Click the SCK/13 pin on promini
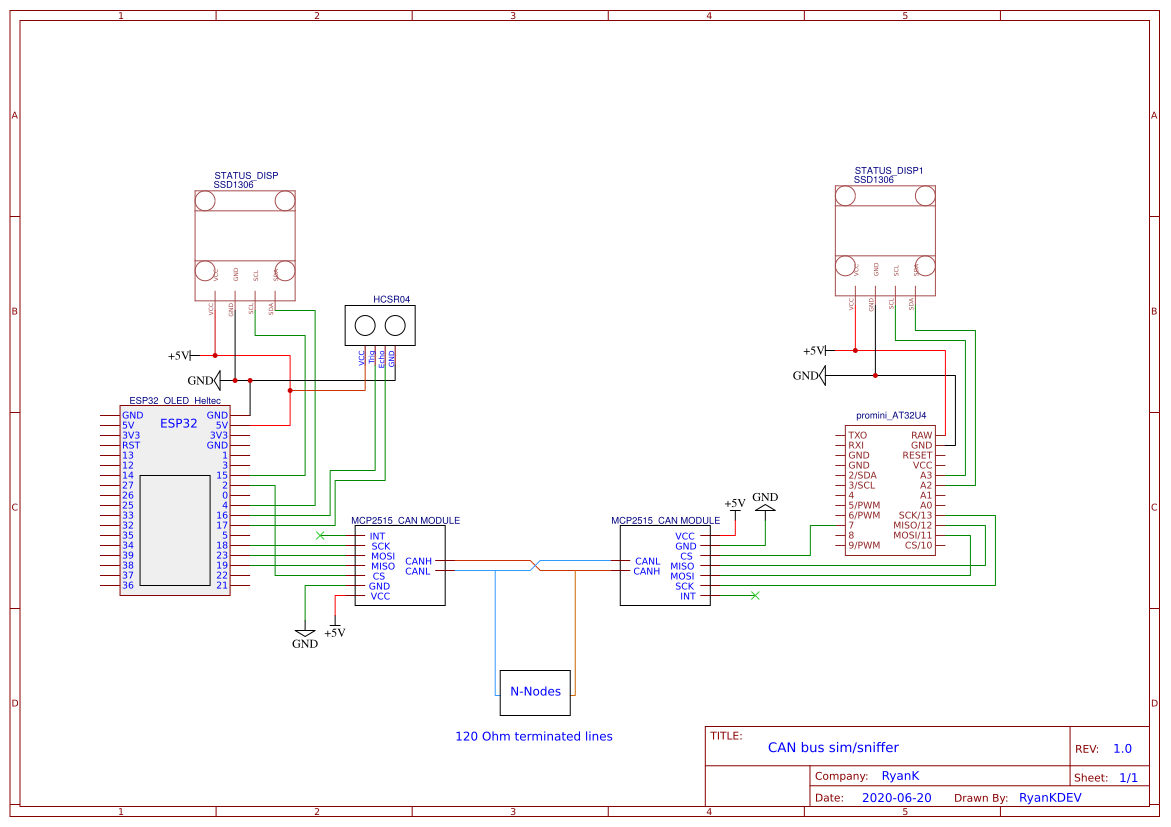This screenshot has width=1171, height=827. tap(916, 515)
